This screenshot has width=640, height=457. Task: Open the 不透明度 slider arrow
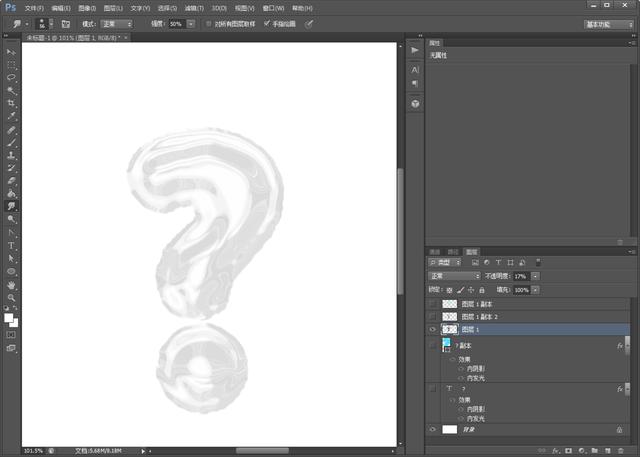535,276
